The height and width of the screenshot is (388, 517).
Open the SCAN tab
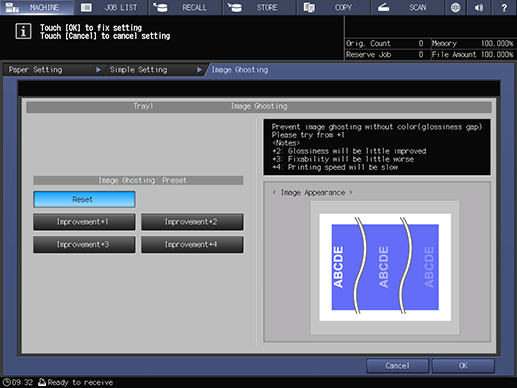[408, 7]
